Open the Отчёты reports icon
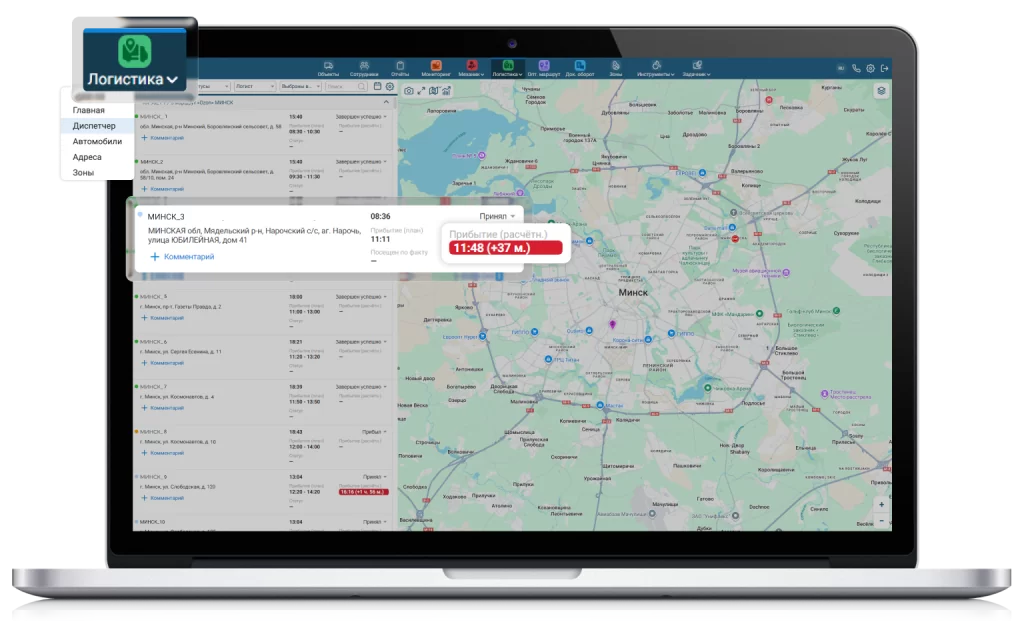Viewport: 1024px width, 640px height. pos(400,68)
